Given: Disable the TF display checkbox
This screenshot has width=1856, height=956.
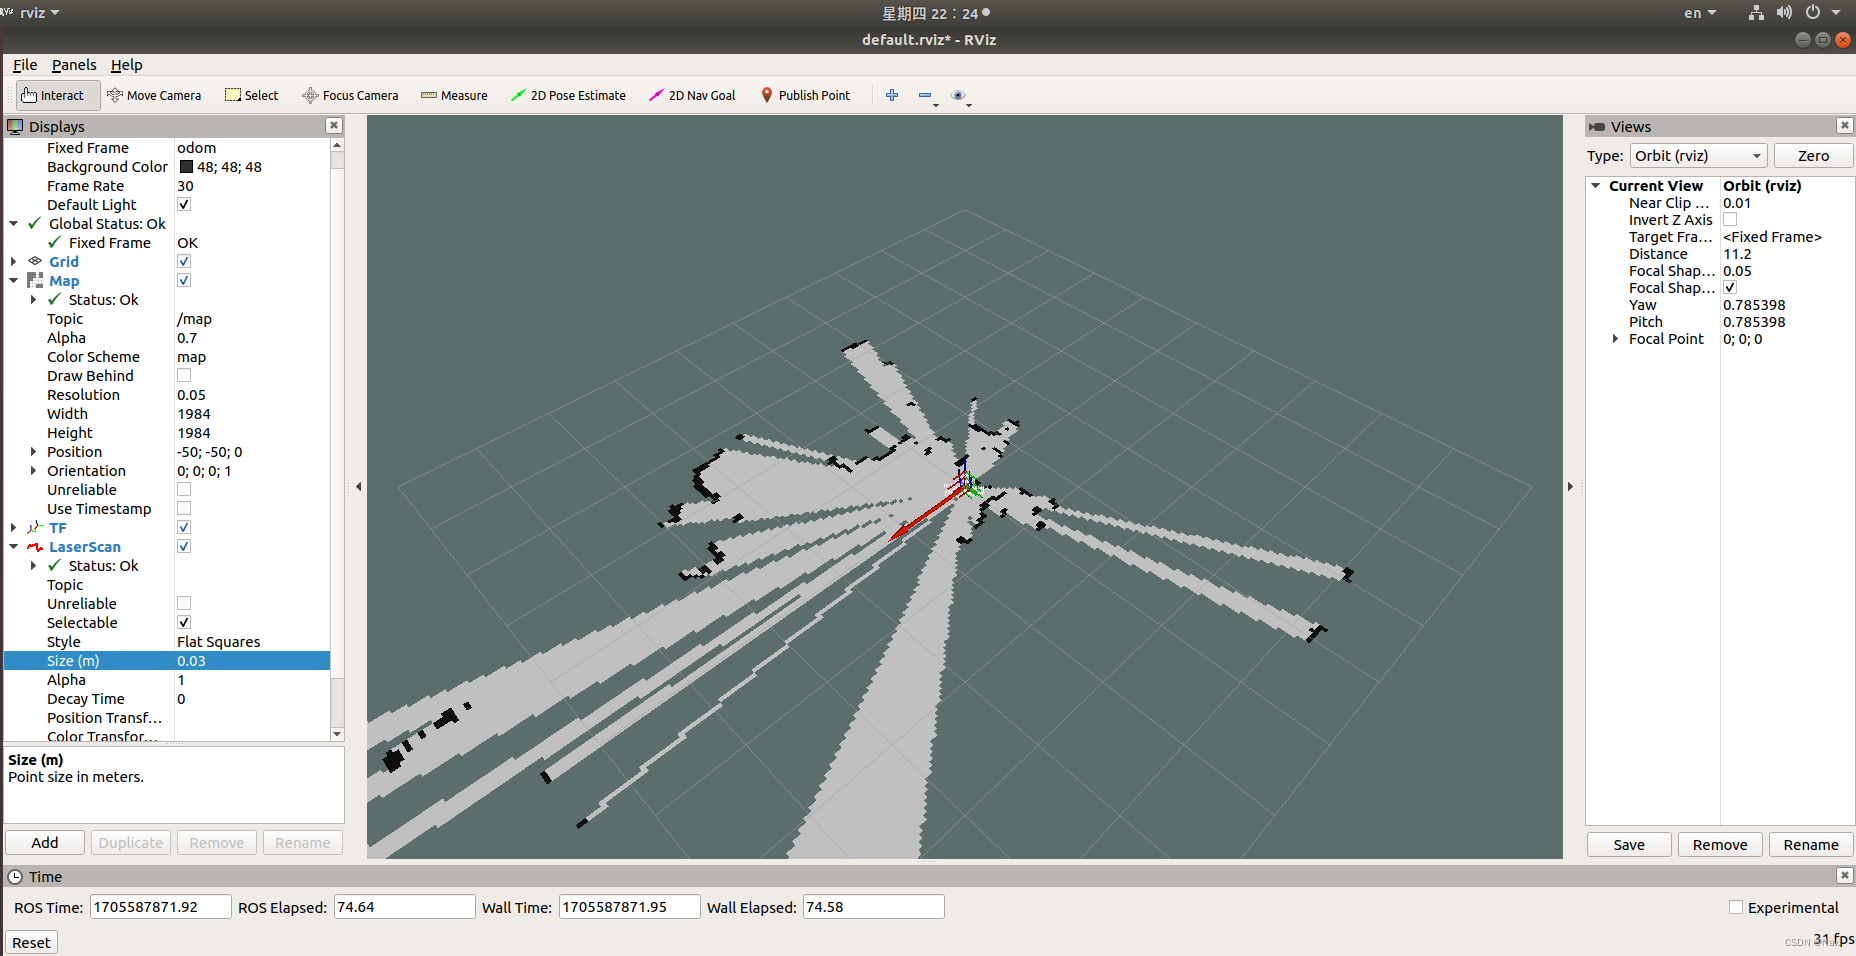Looking at the screenshot, I should click(184, 527).
